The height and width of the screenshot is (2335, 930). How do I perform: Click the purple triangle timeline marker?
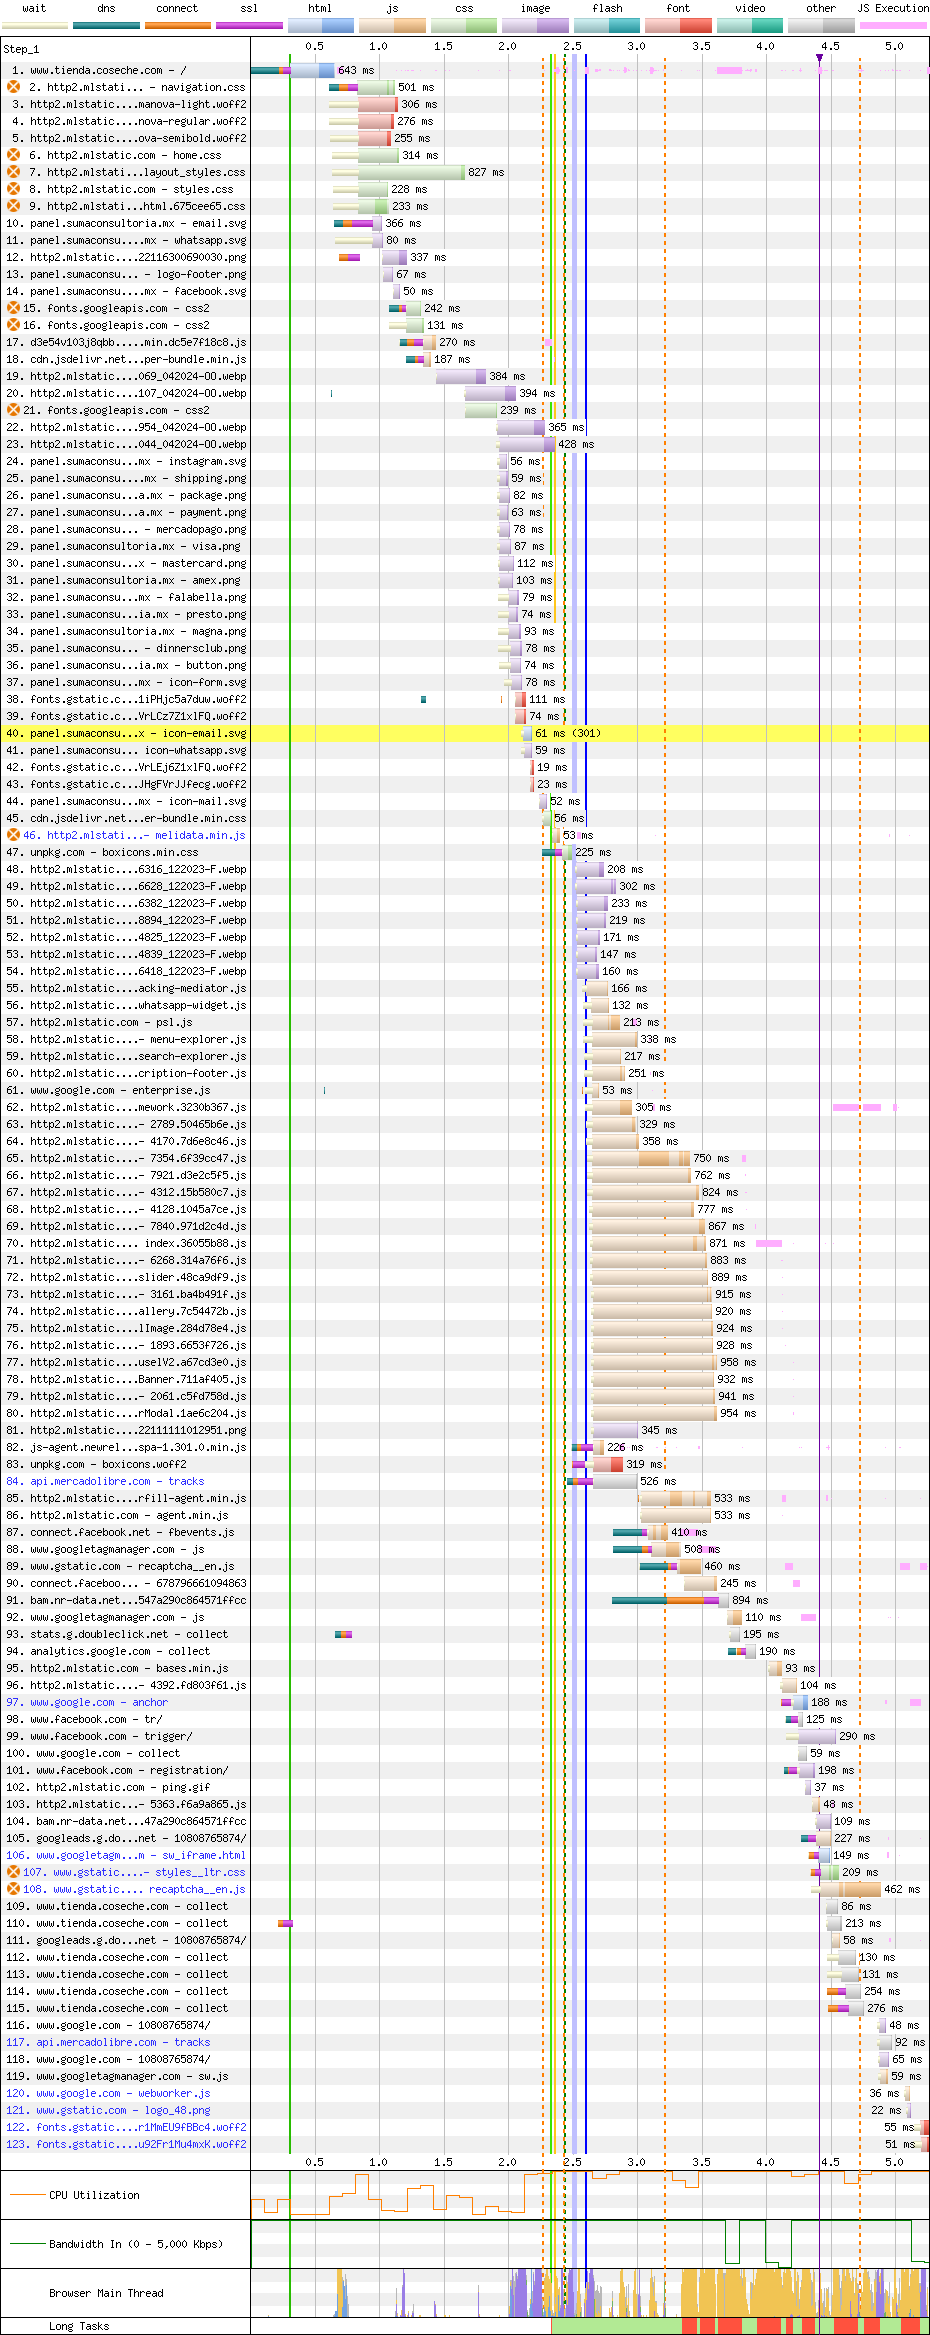click(820, 58)
